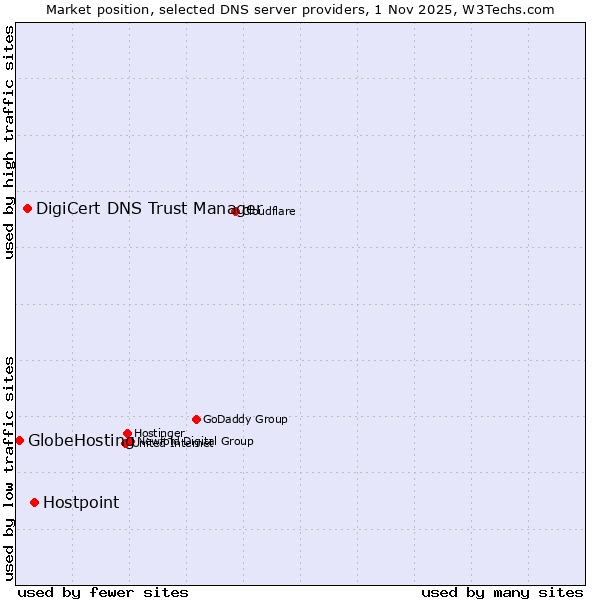Click the 'used by many sites' axis label
The height and width of the screenshot is (600, 600).
pos(502,592)
